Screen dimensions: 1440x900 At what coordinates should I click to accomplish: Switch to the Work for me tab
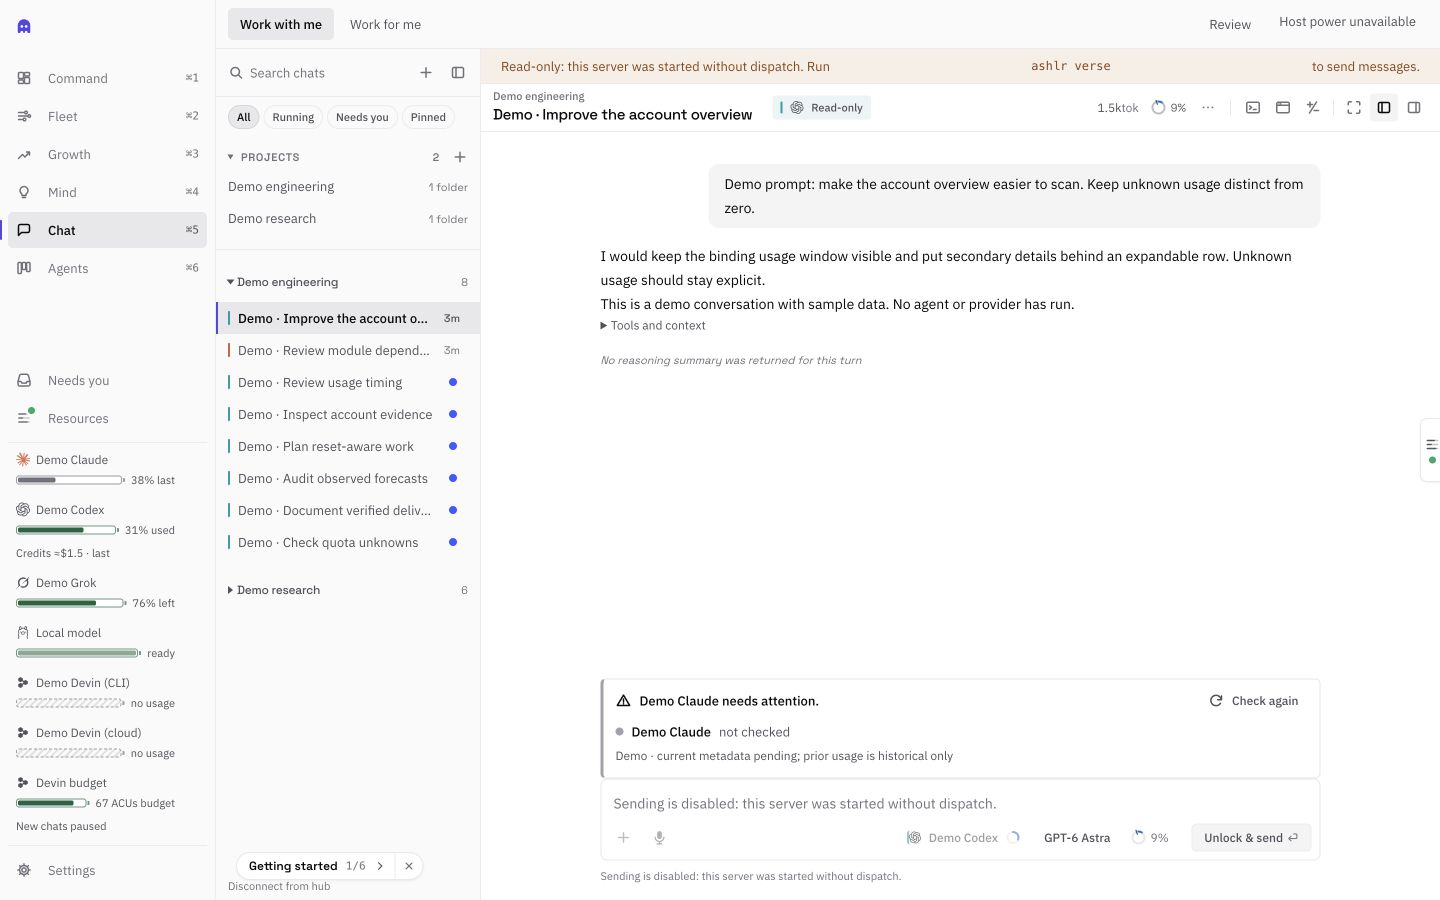coord(385,24)
